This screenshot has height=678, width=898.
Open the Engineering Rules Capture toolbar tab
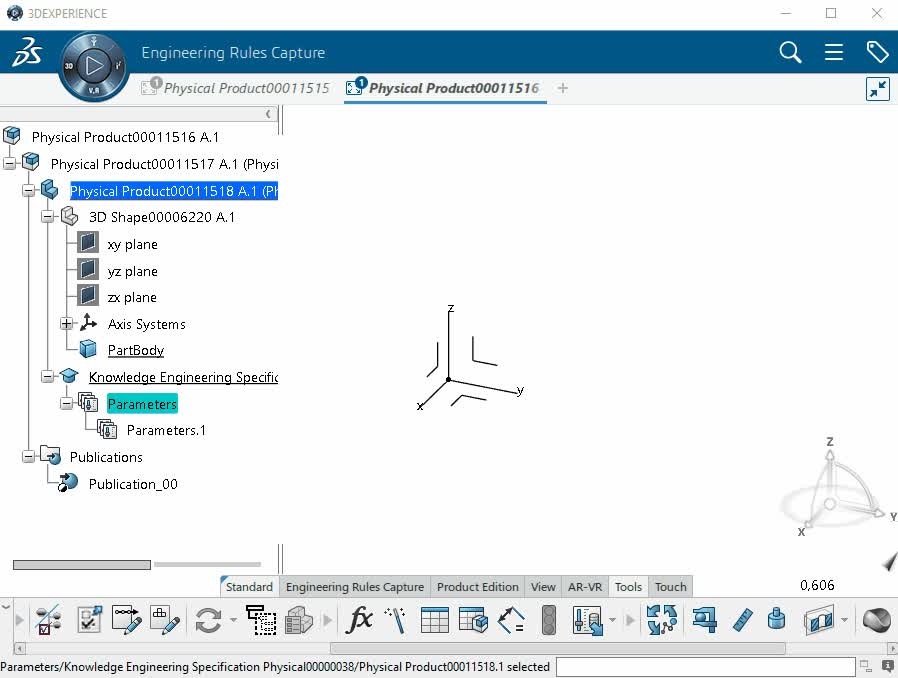pos(355,587)
